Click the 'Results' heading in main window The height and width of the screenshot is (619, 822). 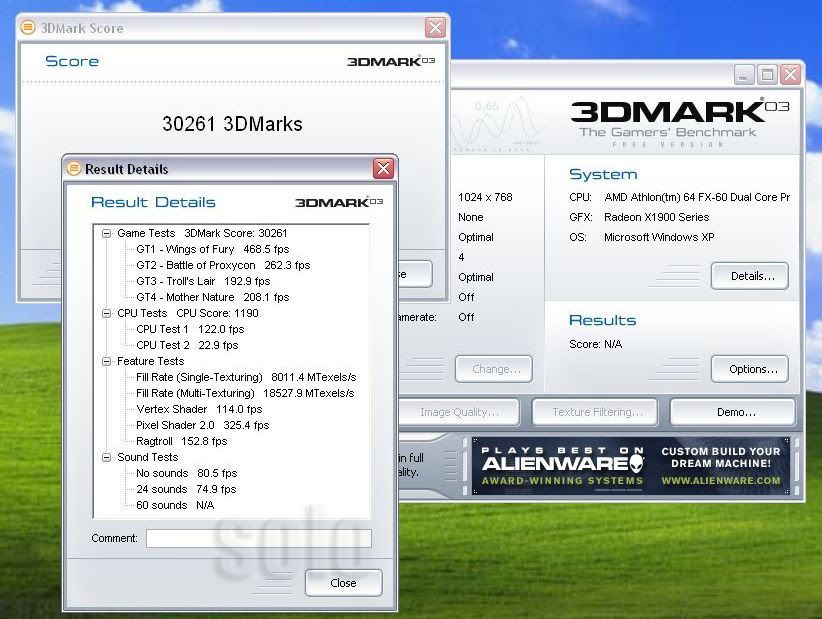(602, 320)
